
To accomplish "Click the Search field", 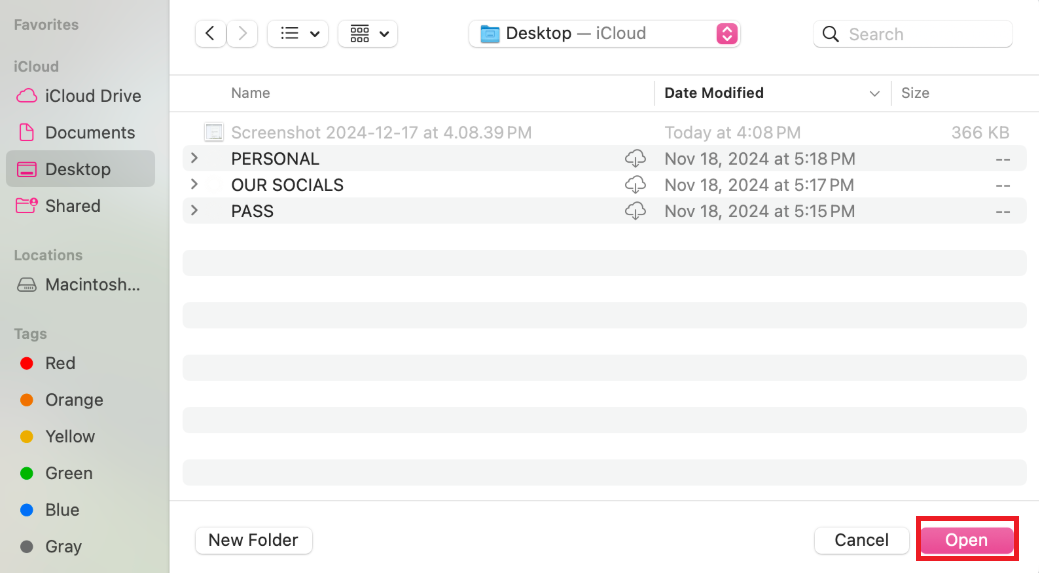I will tap(912, 34).
